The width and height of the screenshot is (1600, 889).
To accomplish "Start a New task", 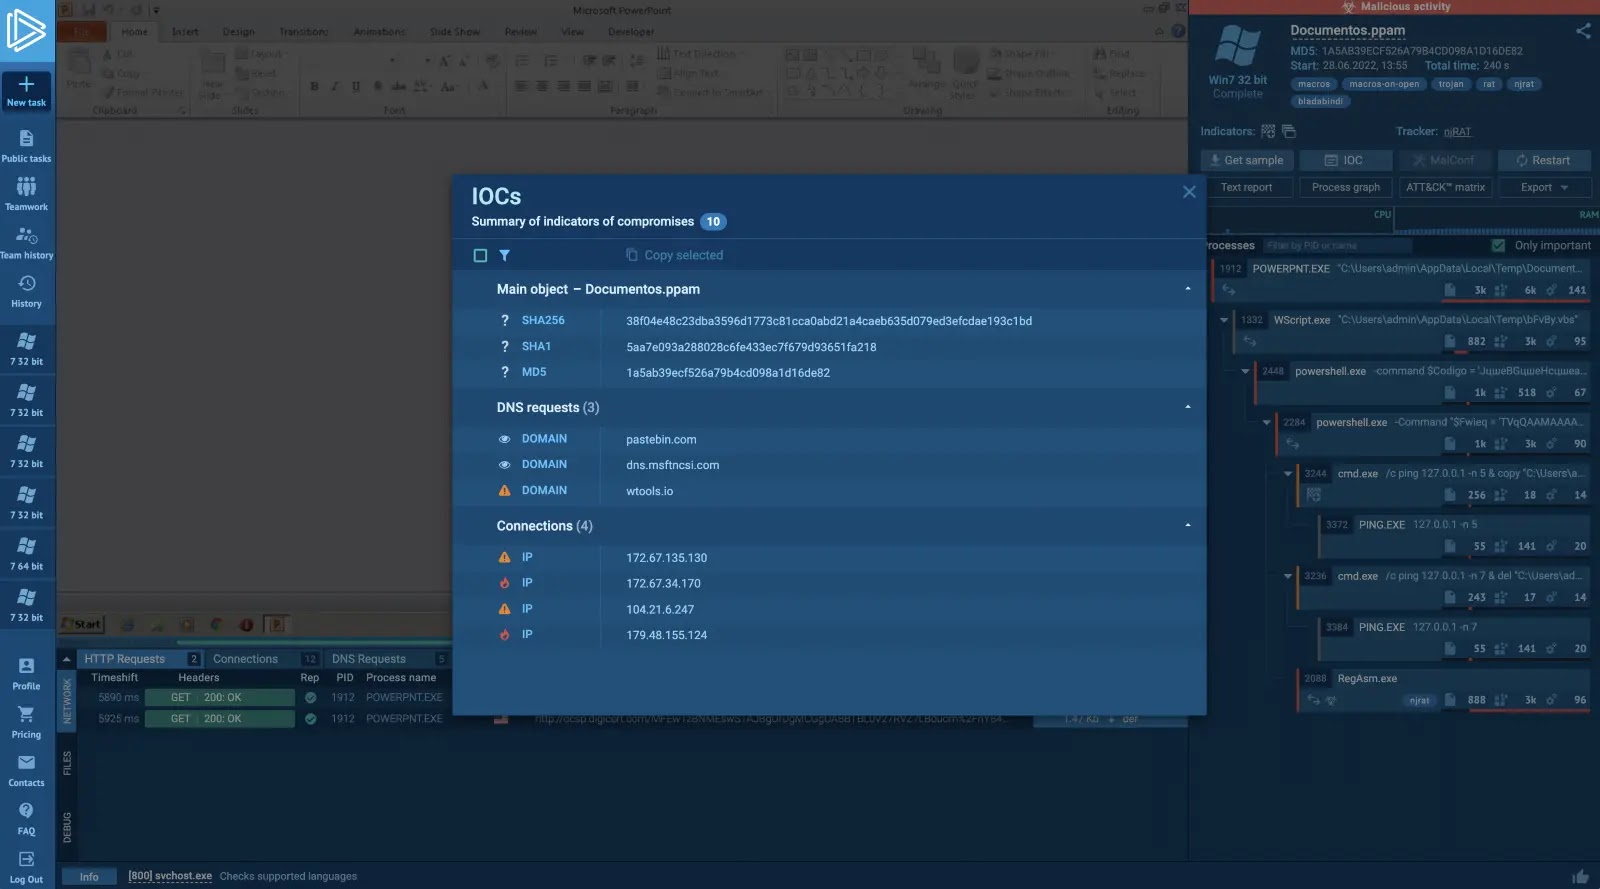I will click(27, 91).
